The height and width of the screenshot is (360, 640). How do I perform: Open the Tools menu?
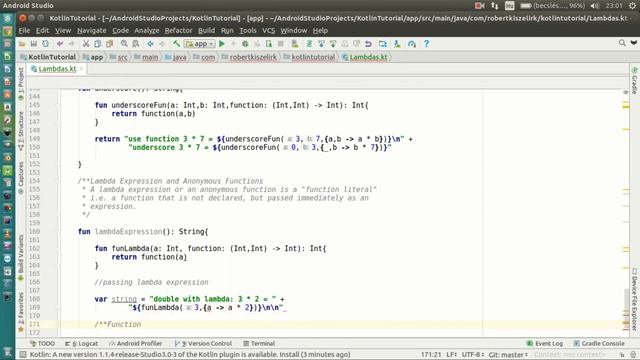[248, 31]
